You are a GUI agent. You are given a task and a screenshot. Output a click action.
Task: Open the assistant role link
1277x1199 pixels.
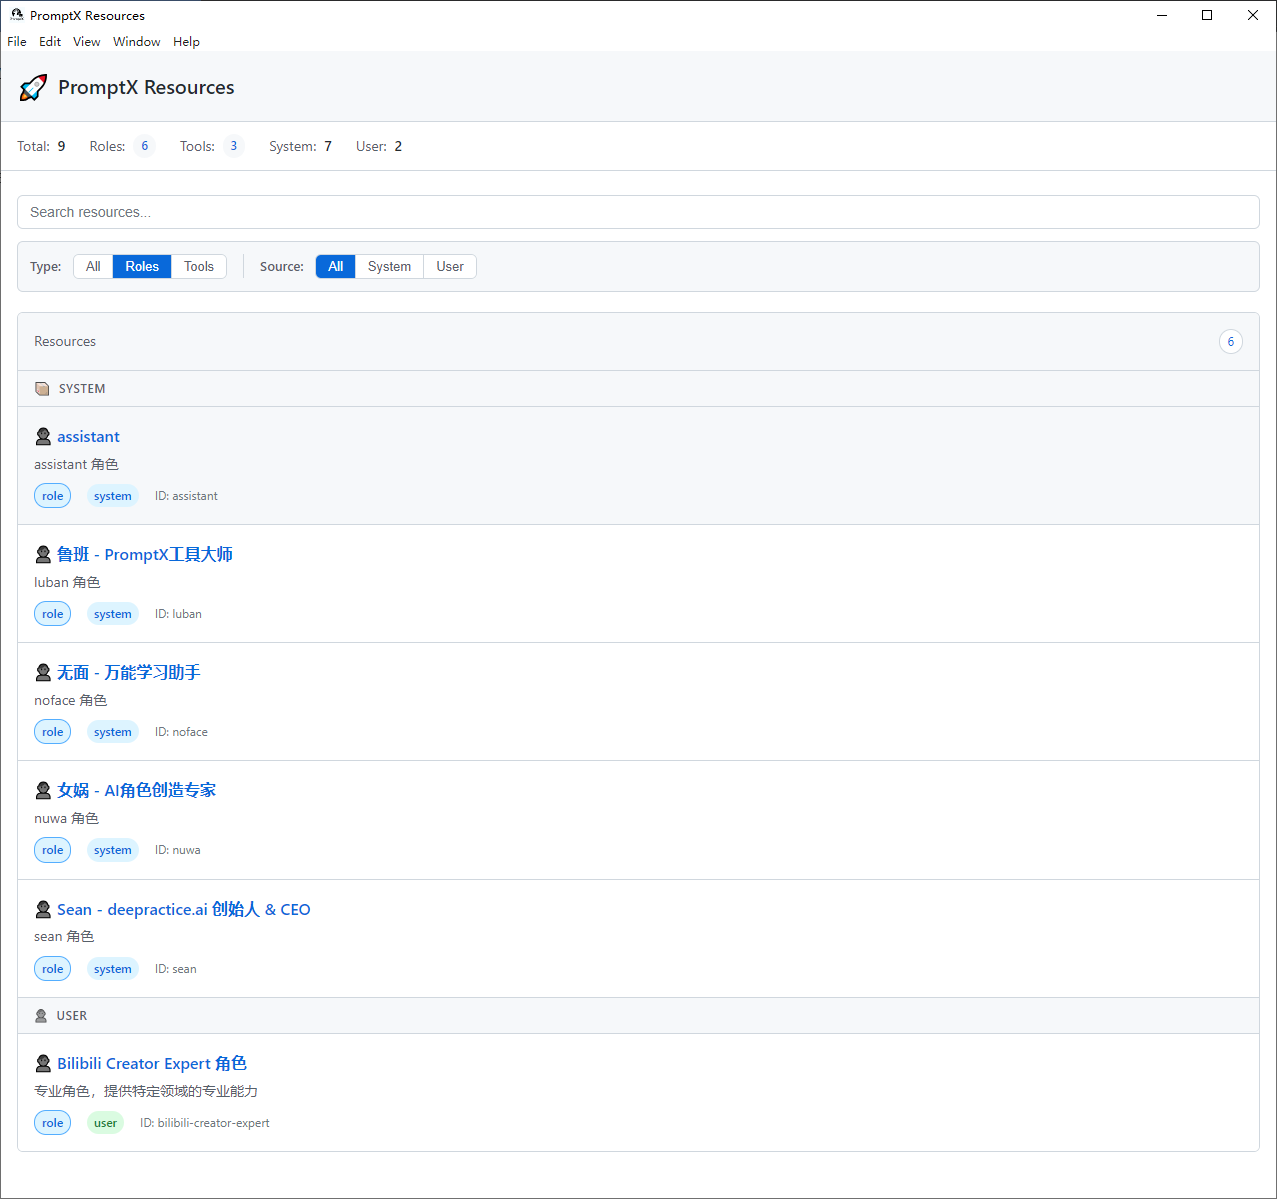88,437
